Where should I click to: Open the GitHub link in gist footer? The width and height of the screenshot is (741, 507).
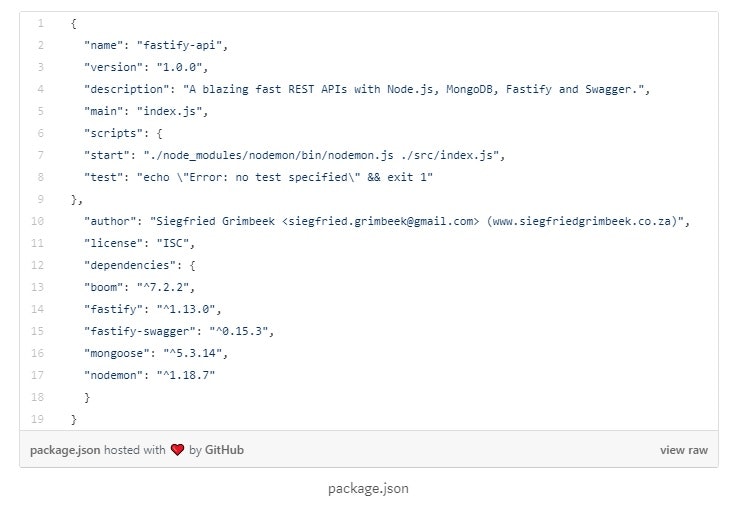click(224, 450)
